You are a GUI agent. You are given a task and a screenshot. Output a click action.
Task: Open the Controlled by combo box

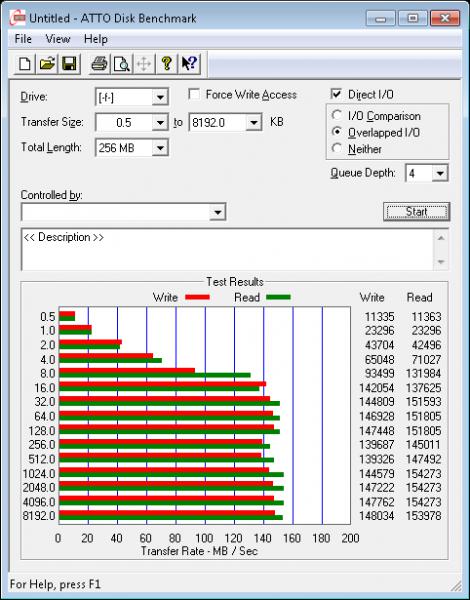click(x=124, y=212)
